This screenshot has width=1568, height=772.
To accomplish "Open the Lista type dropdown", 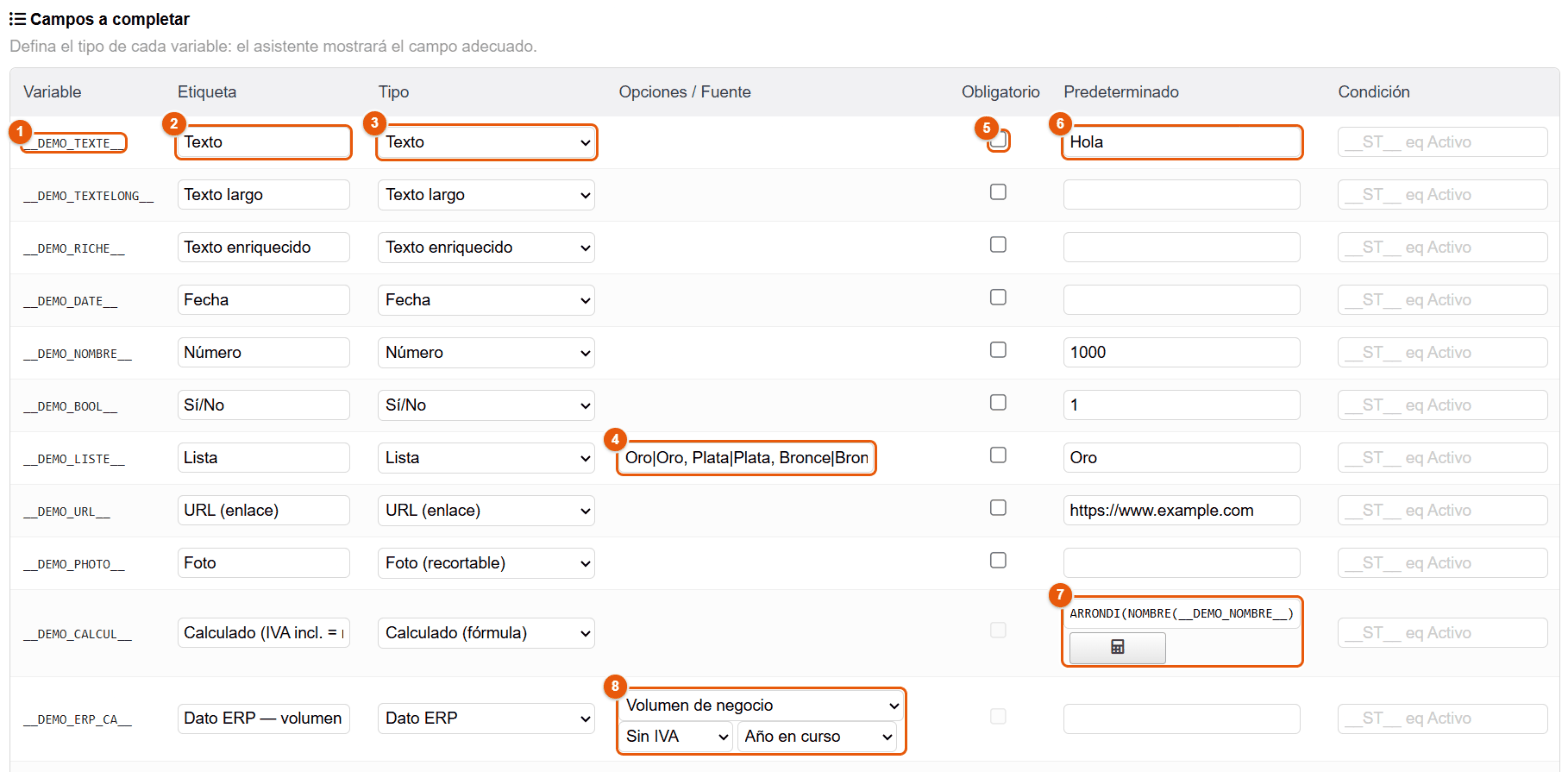I will (486, 458).
